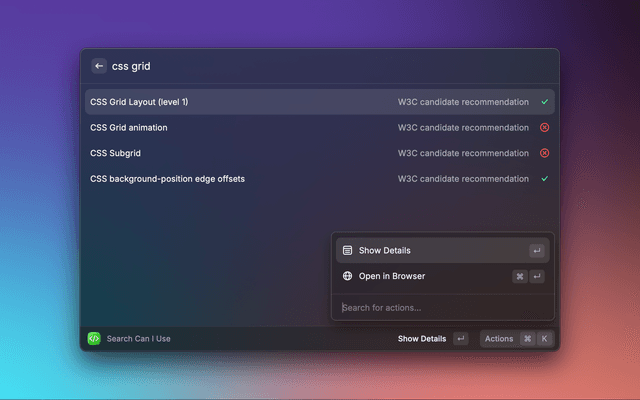Click the back arrow button

[x=99, y=66]
